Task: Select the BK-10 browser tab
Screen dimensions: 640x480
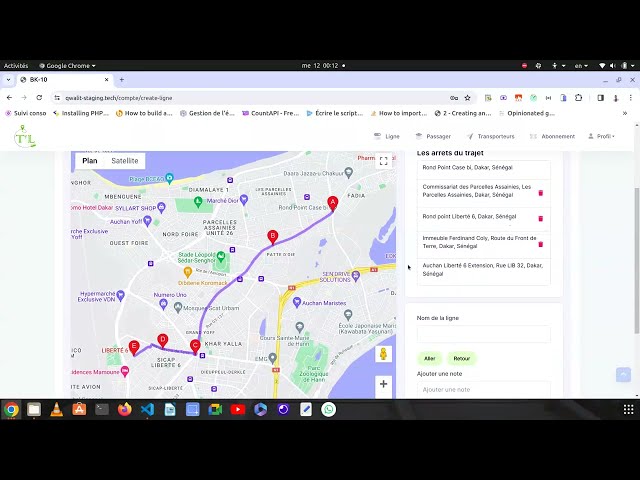Action: click(x=64, y=80)
